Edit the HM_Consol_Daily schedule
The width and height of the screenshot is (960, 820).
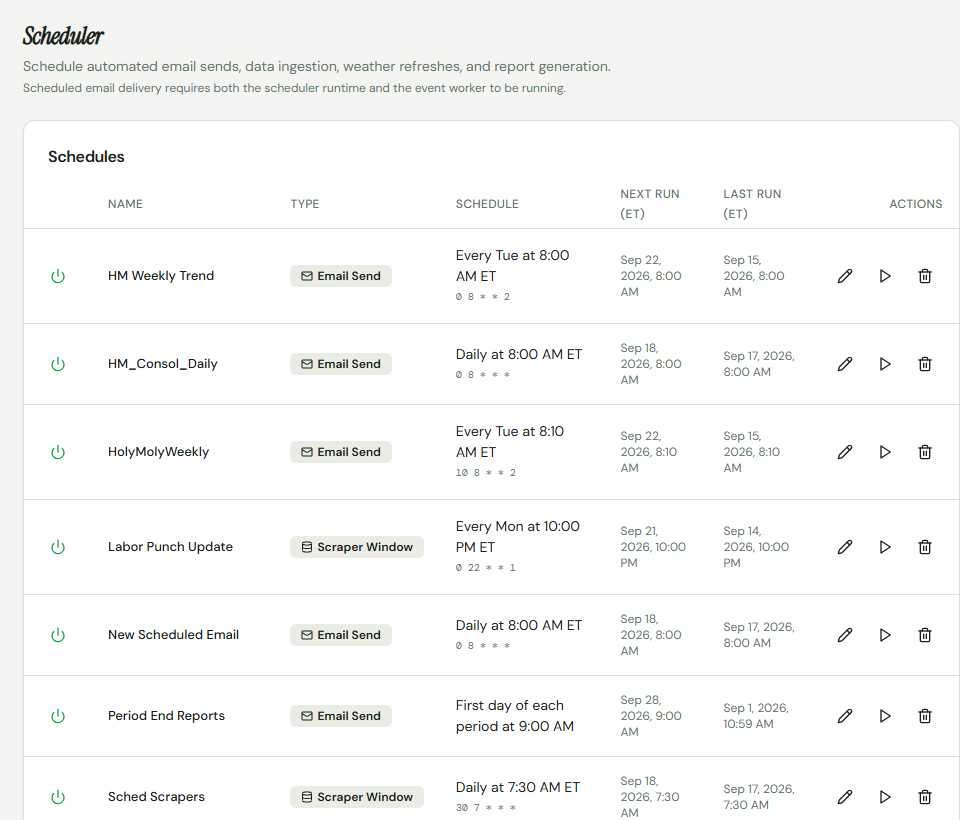click(x=845, y=364)
